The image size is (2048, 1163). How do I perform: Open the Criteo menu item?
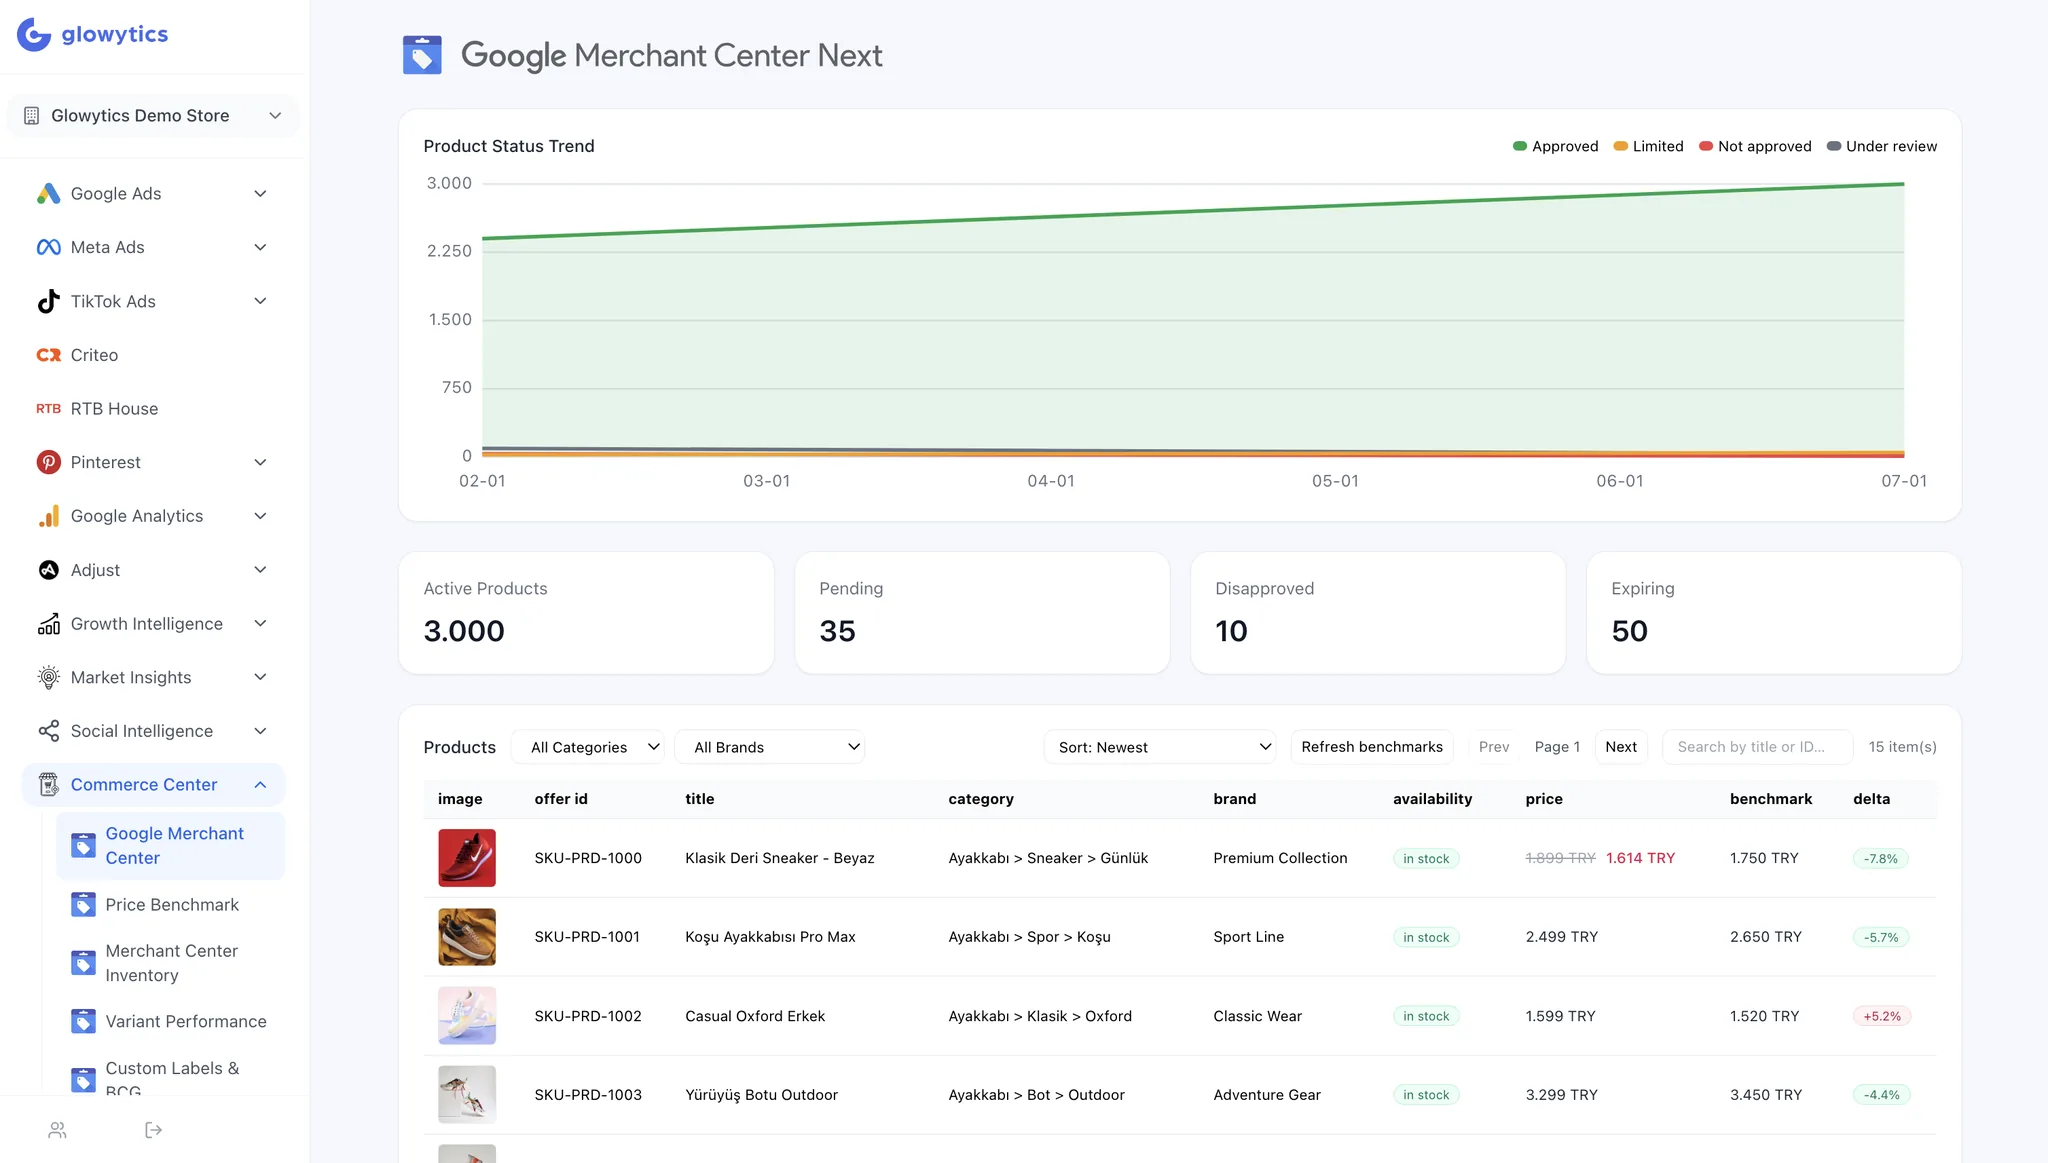coord(153,355)
